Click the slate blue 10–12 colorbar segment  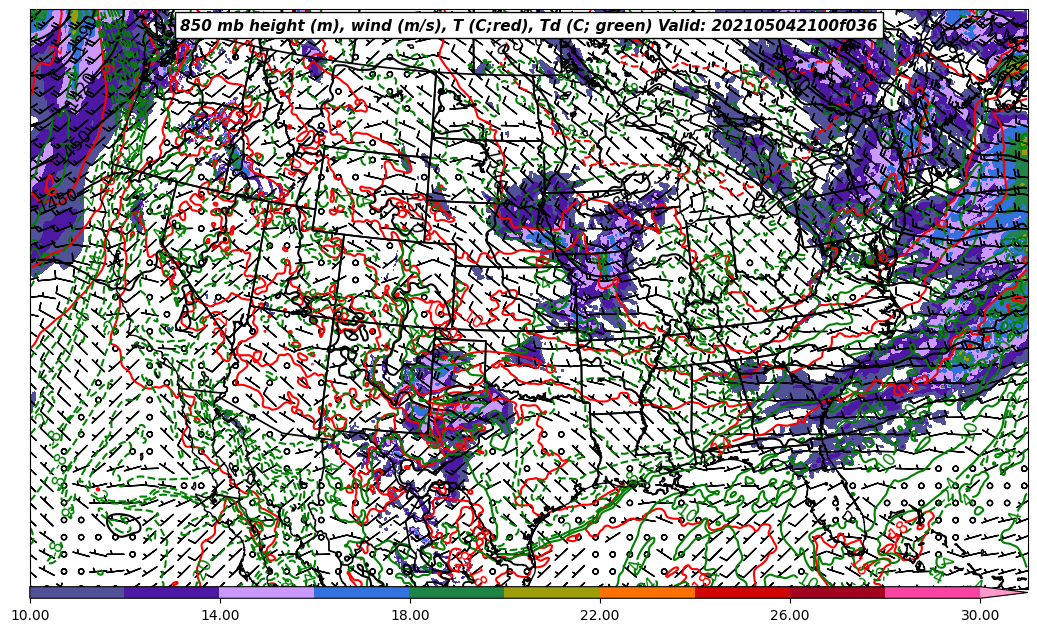[77, 592]
